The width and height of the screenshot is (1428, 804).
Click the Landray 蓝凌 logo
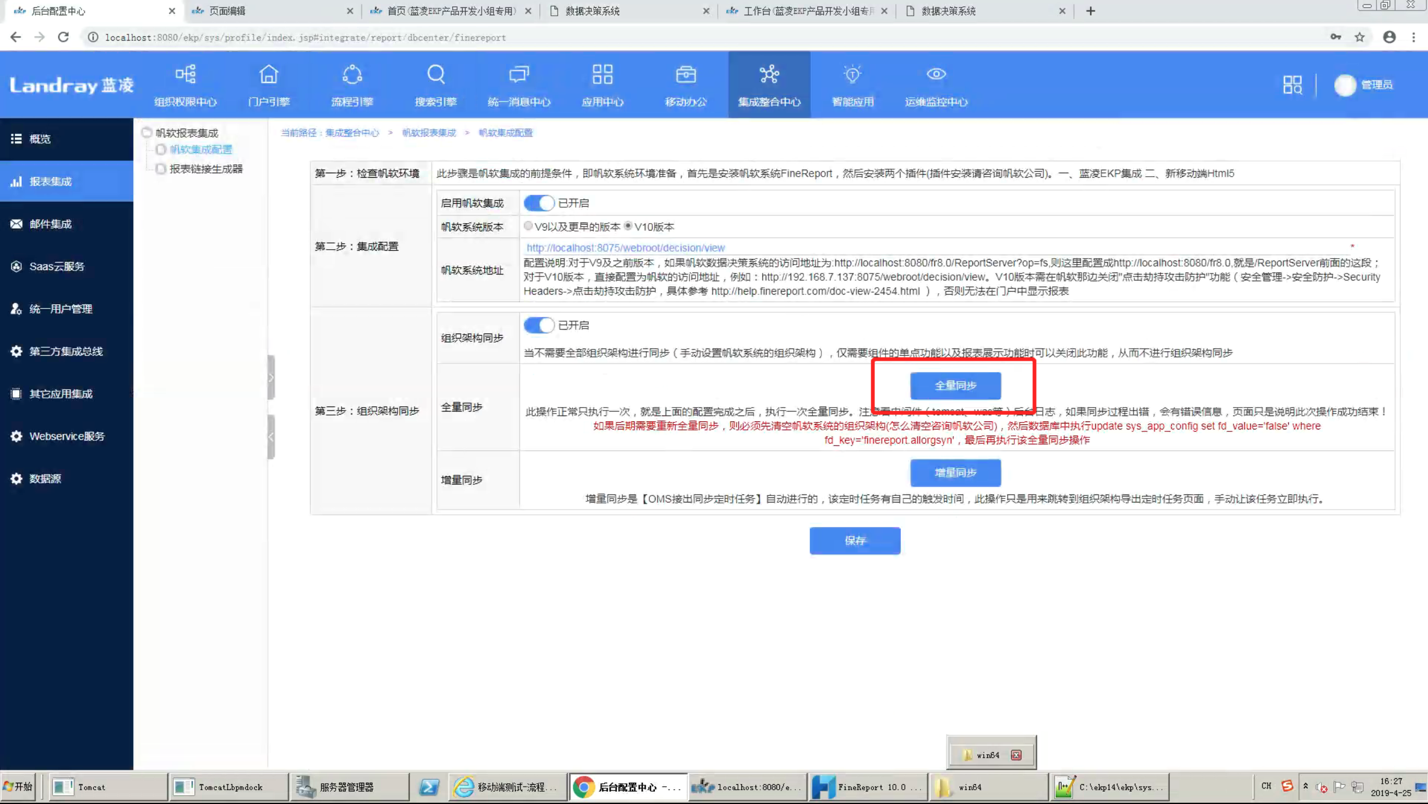coord(72,85)
